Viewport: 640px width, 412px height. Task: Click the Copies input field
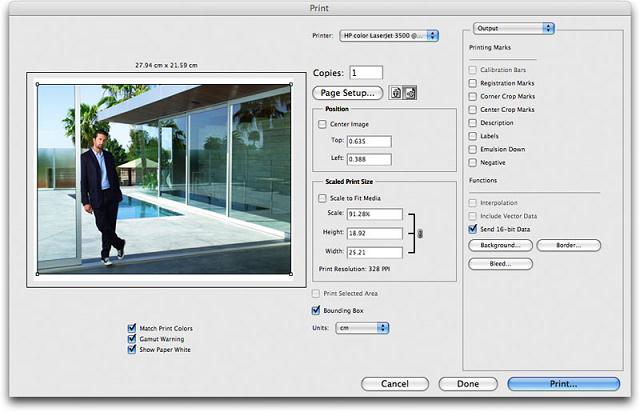(x=366, y=73)
